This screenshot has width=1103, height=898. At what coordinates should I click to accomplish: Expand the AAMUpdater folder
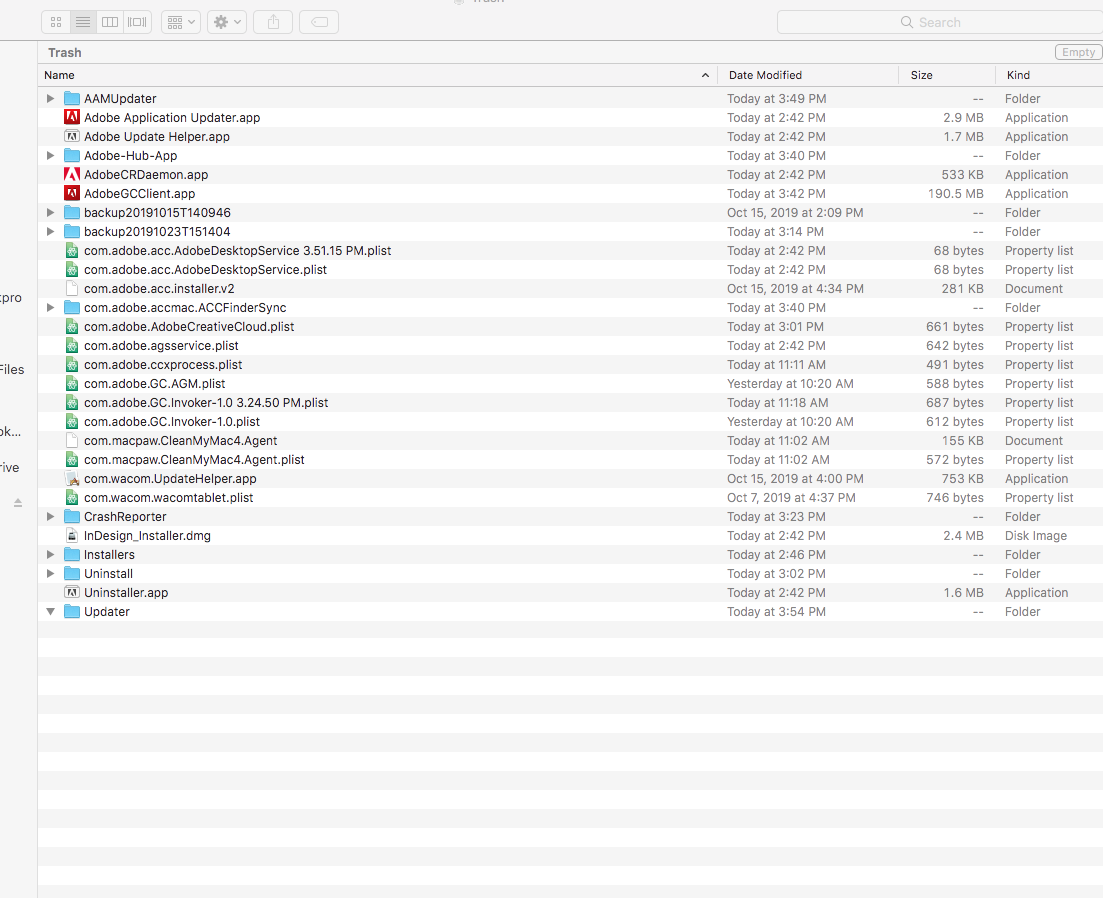point(50,98)
